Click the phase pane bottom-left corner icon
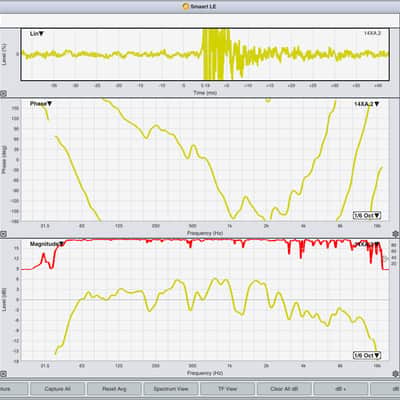 3,234
